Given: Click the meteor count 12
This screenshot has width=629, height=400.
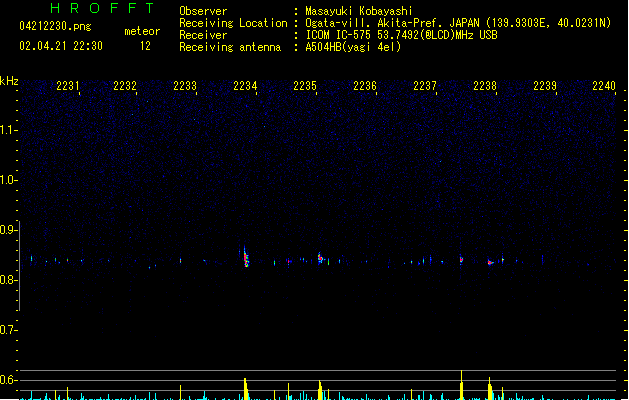Looking at the screenshot, I should click(x=145, y=46).
